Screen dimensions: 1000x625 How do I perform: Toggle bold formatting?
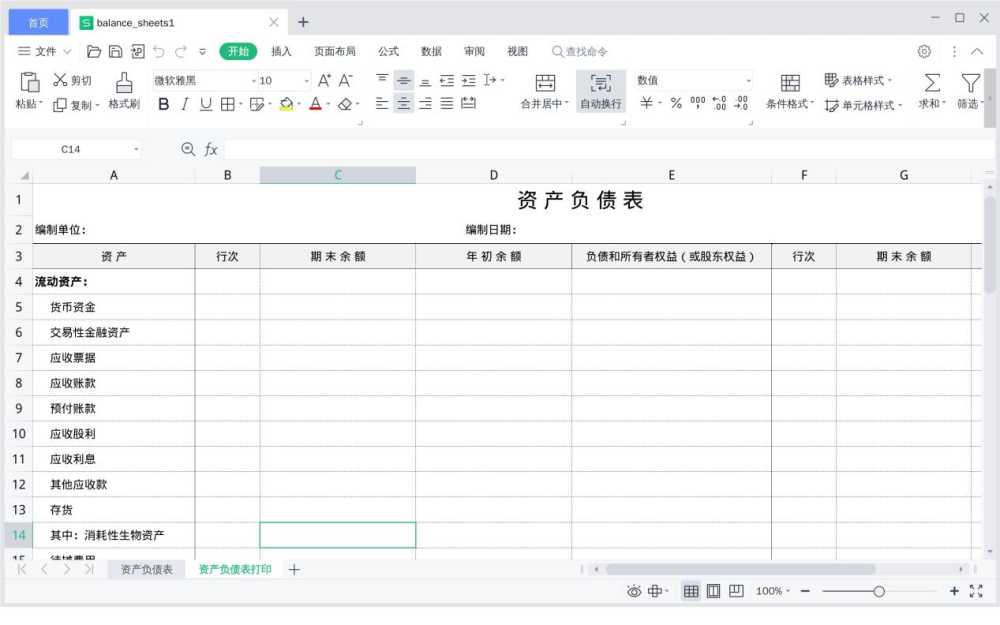point(163,104)
